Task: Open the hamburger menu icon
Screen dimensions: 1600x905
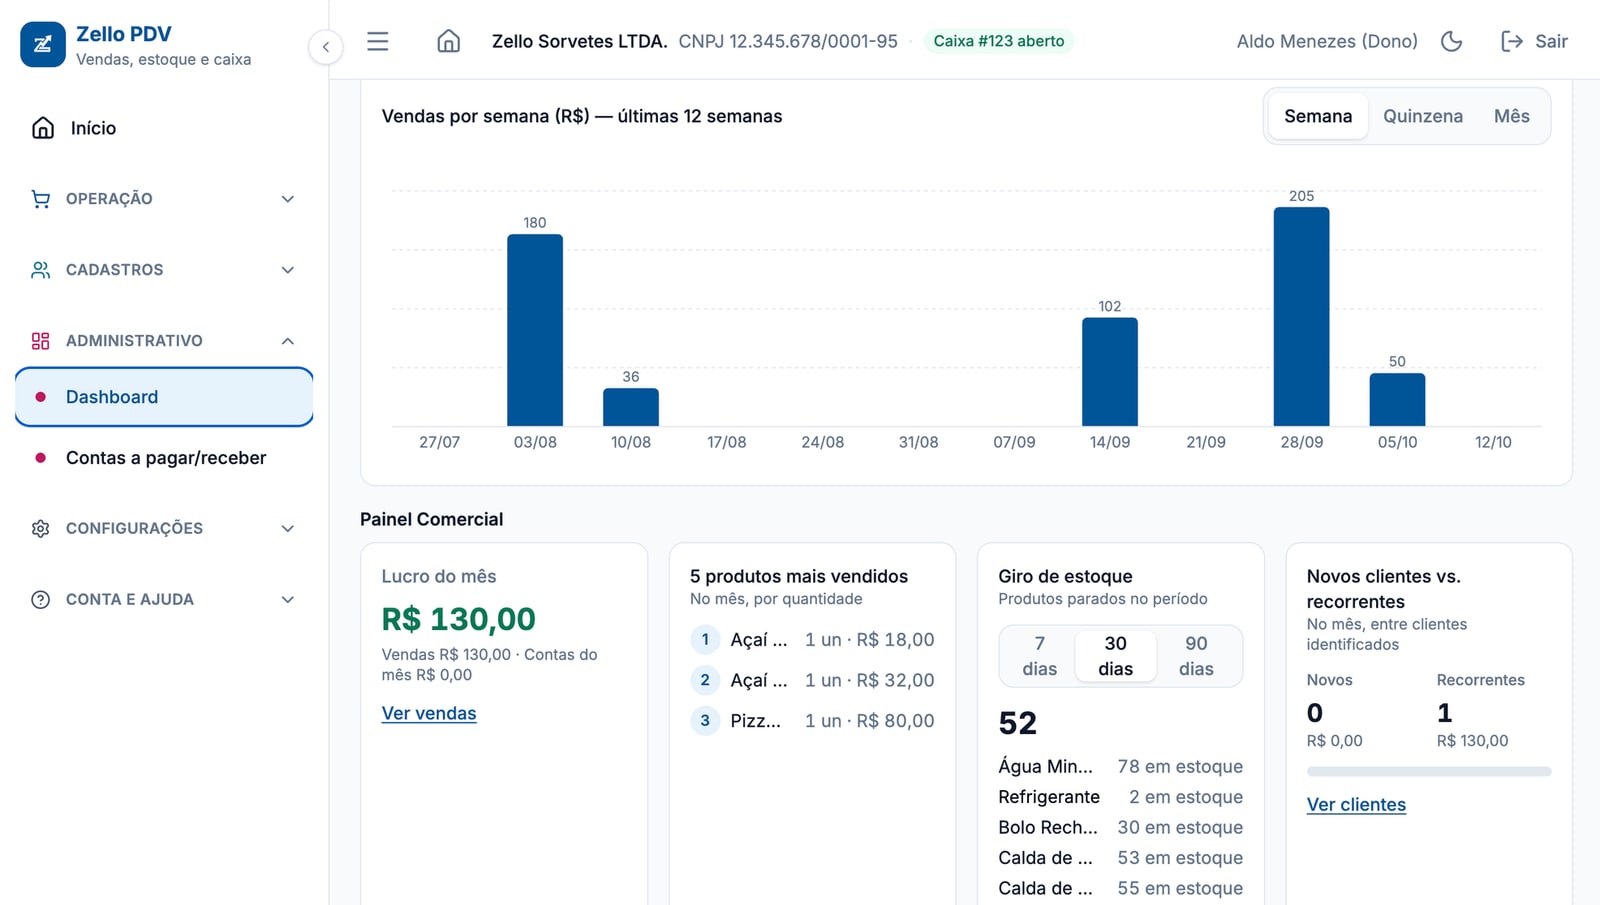Action: tap(377, 41)
